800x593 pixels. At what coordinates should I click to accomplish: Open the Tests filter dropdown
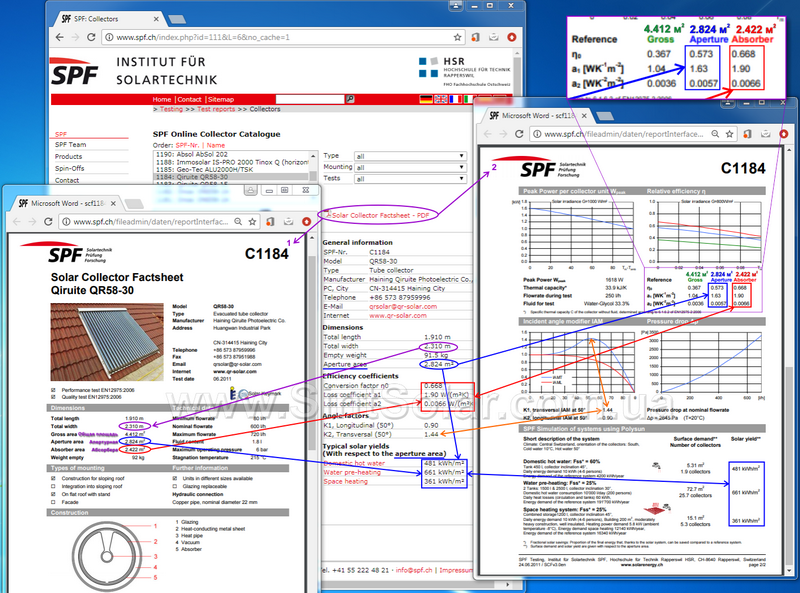click(x=410, y=179)
